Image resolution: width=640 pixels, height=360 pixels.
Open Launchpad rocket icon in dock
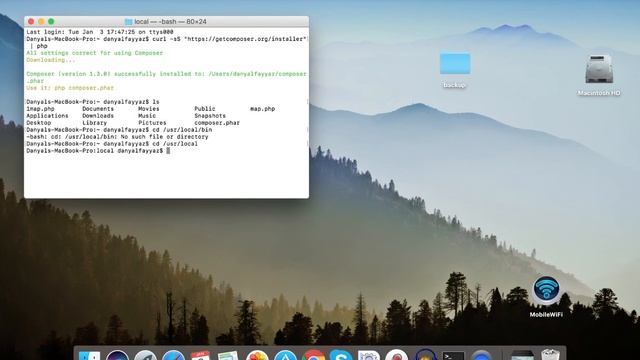pyautogui.click(x=145, y=356)
